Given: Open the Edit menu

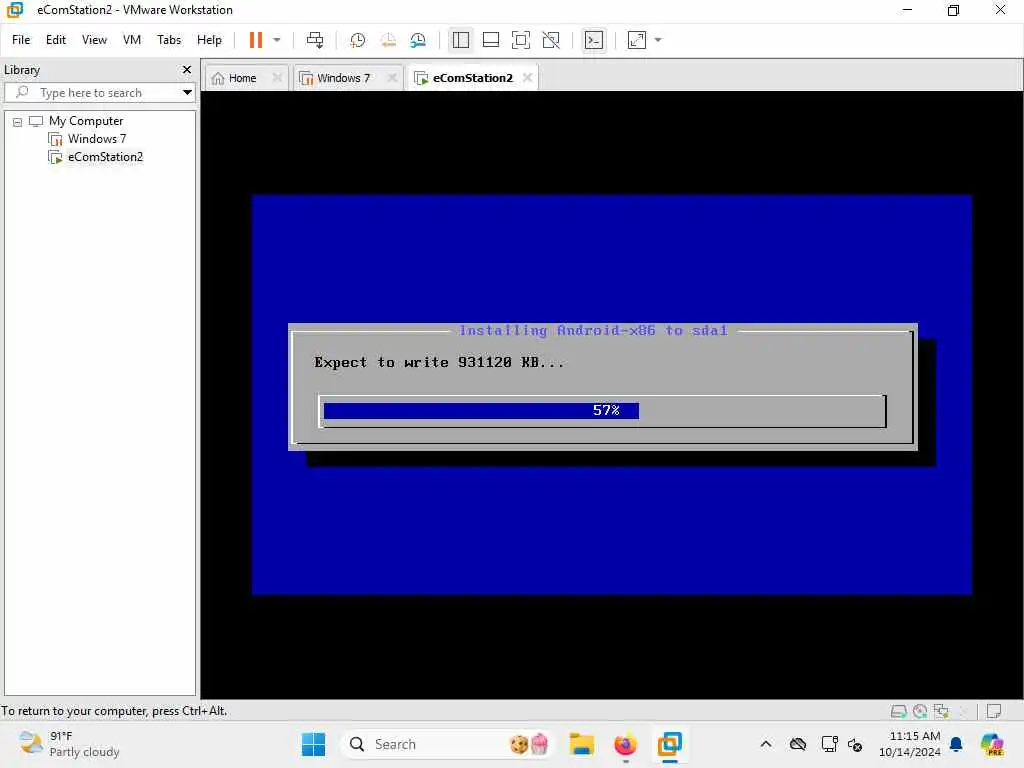Looking at the screenshot, I should 56,40.
